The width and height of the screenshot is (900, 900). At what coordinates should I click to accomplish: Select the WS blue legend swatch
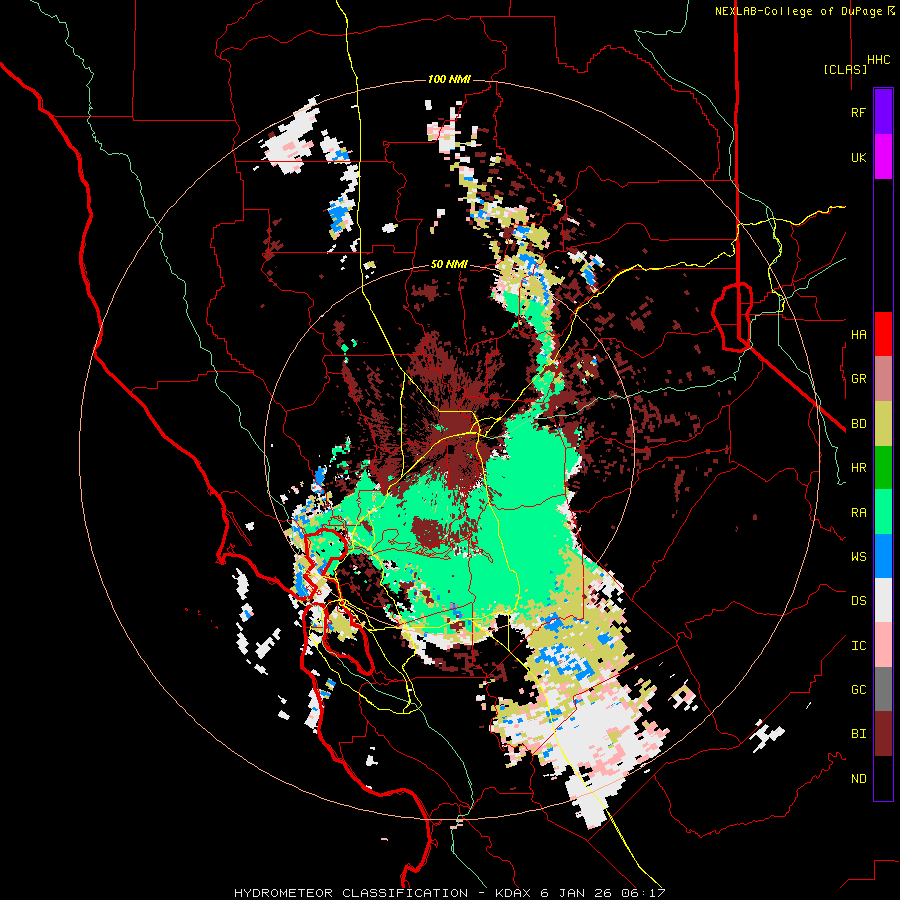point(883,556)
